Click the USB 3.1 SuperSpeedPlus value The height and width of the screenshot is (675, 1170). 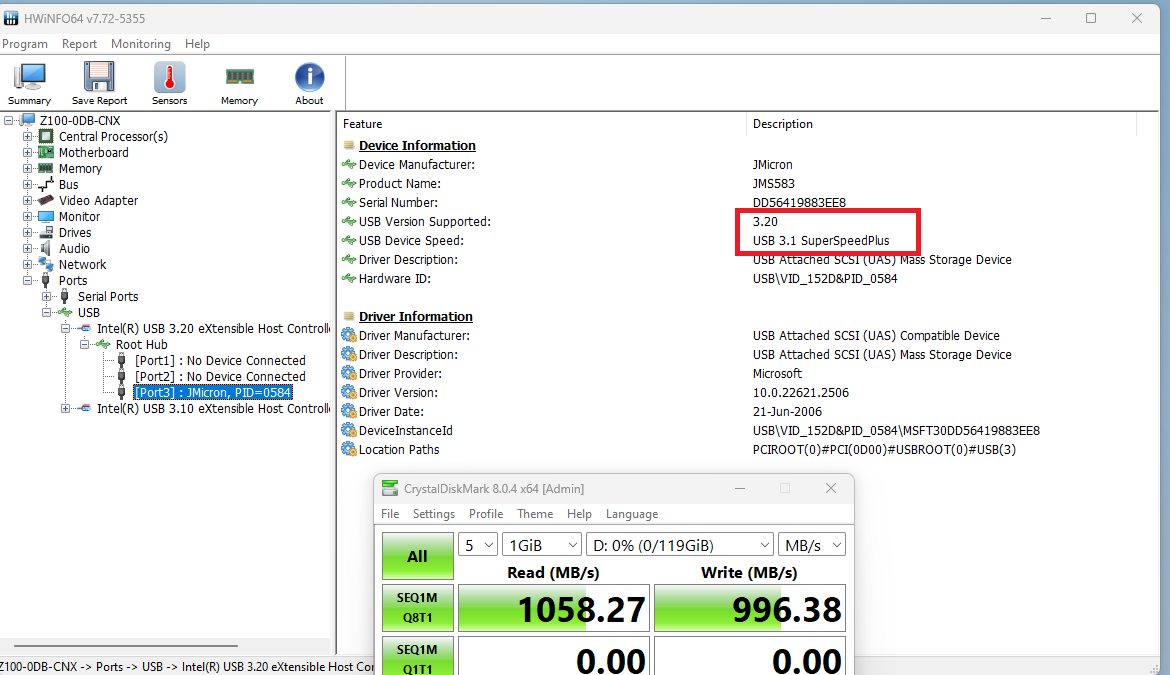click(x=821, y=240)
